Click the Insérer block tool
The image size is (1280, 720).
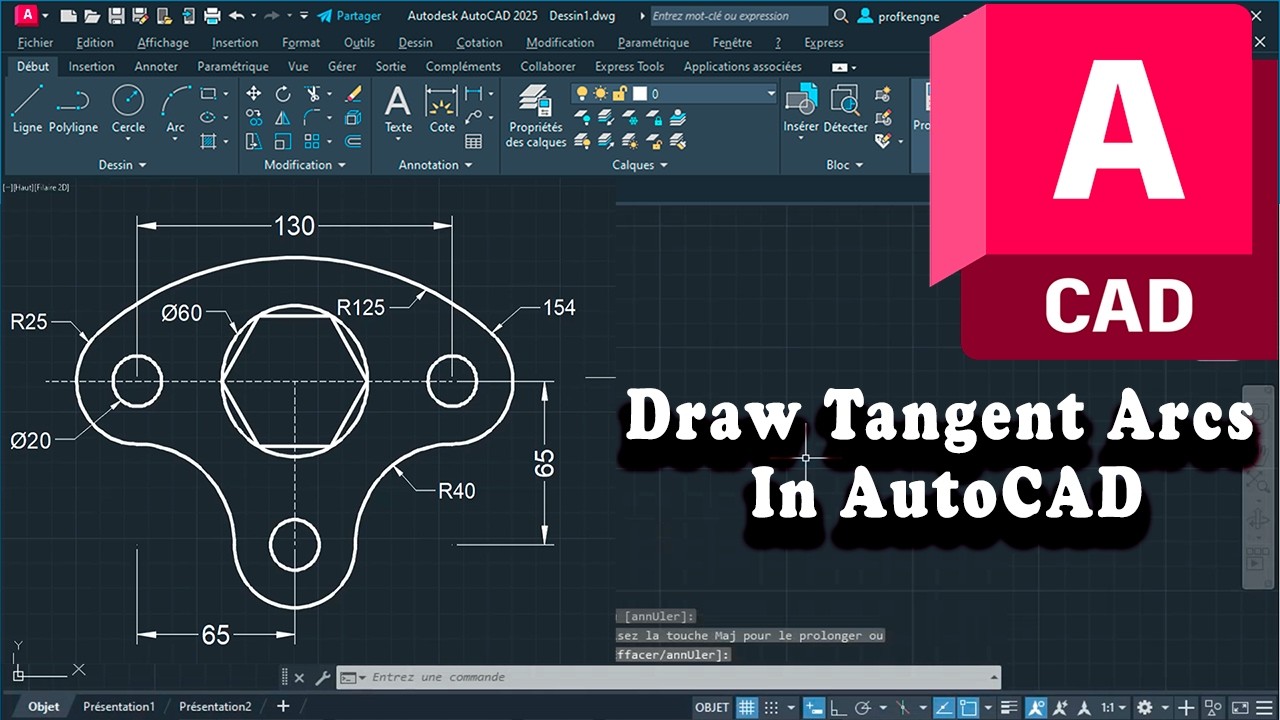click(x=801, y=108)
